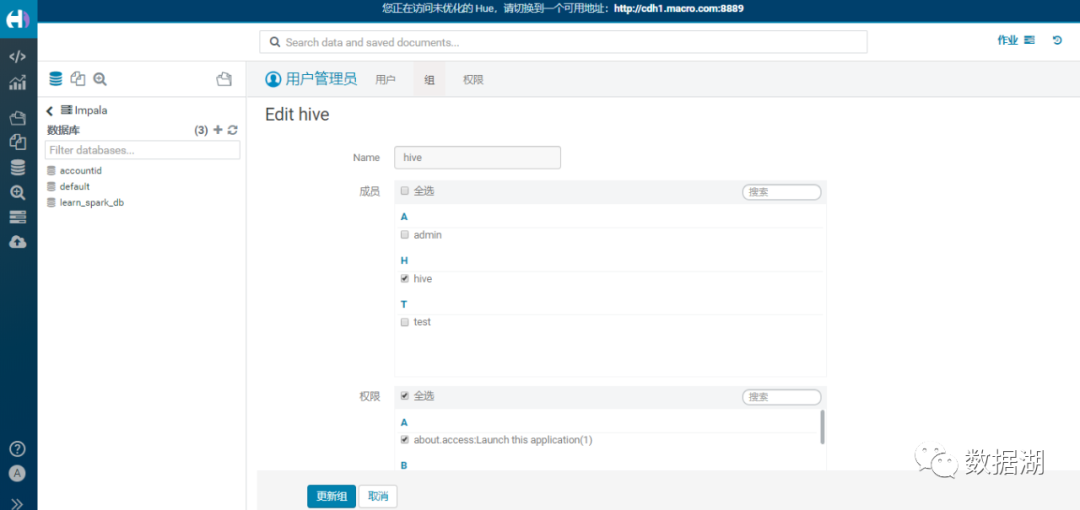Click the Hue logo icon
The image size is (1080, 510).
click(x=18, y=19)
